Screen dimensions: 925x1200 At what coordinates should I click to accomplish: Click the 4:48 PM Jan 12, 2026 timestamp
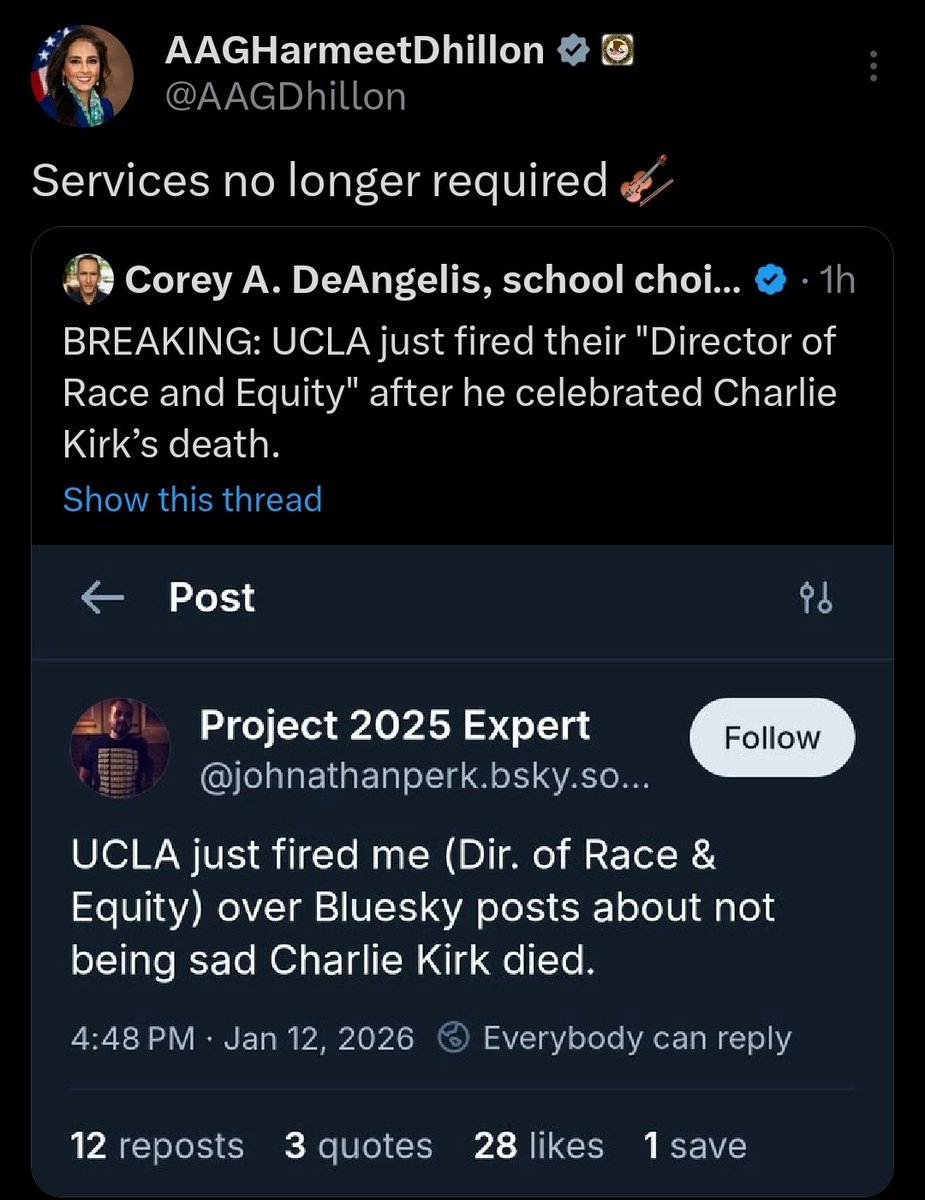pos(243,1038)
